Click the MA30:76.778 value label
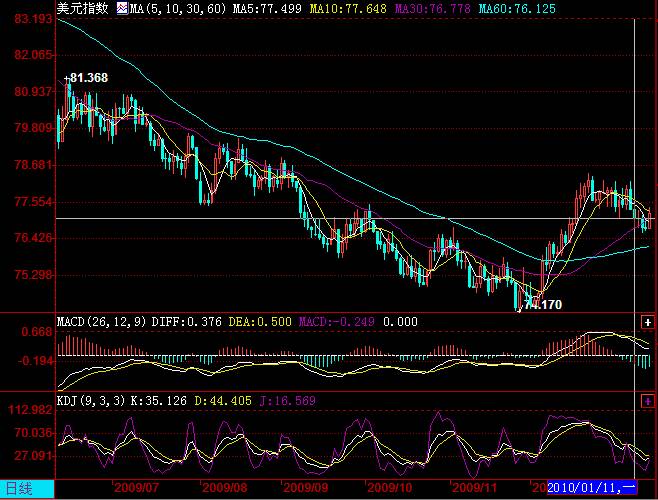The width and height of the screenshot is (658, 500). (x=433, y=8)
